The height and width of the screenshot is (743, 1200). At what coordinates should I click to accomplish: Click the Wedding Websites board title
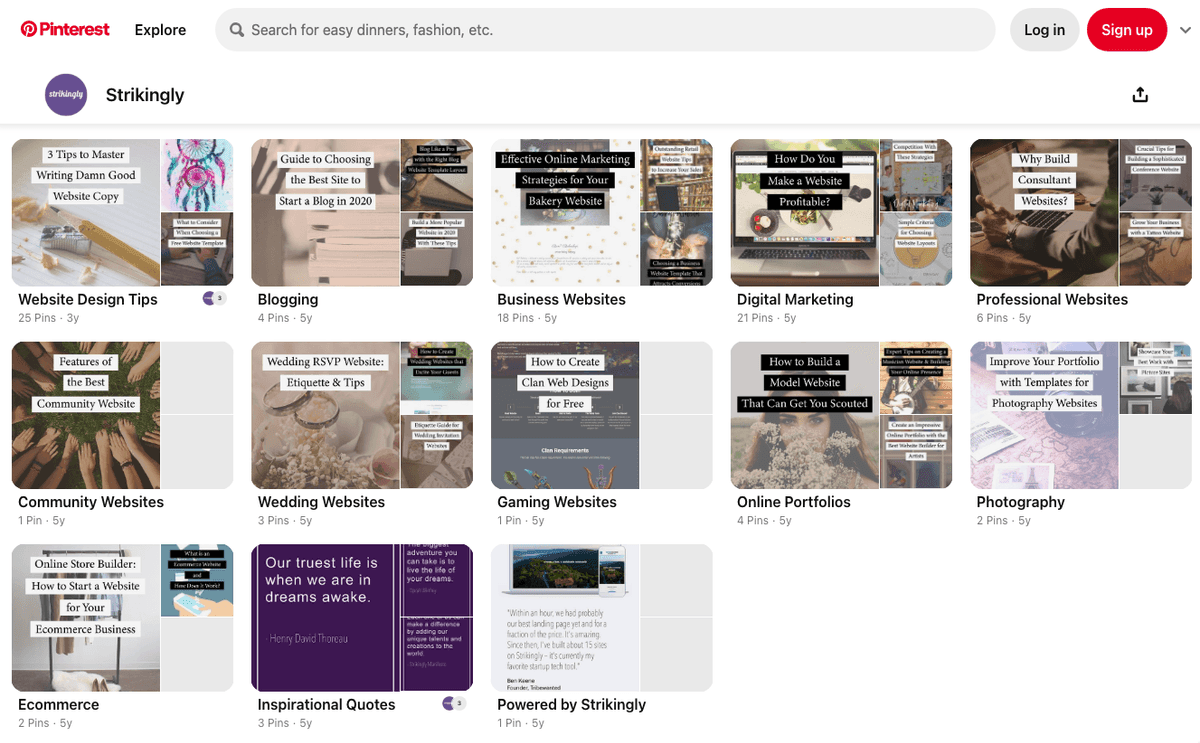coord(321,502)
